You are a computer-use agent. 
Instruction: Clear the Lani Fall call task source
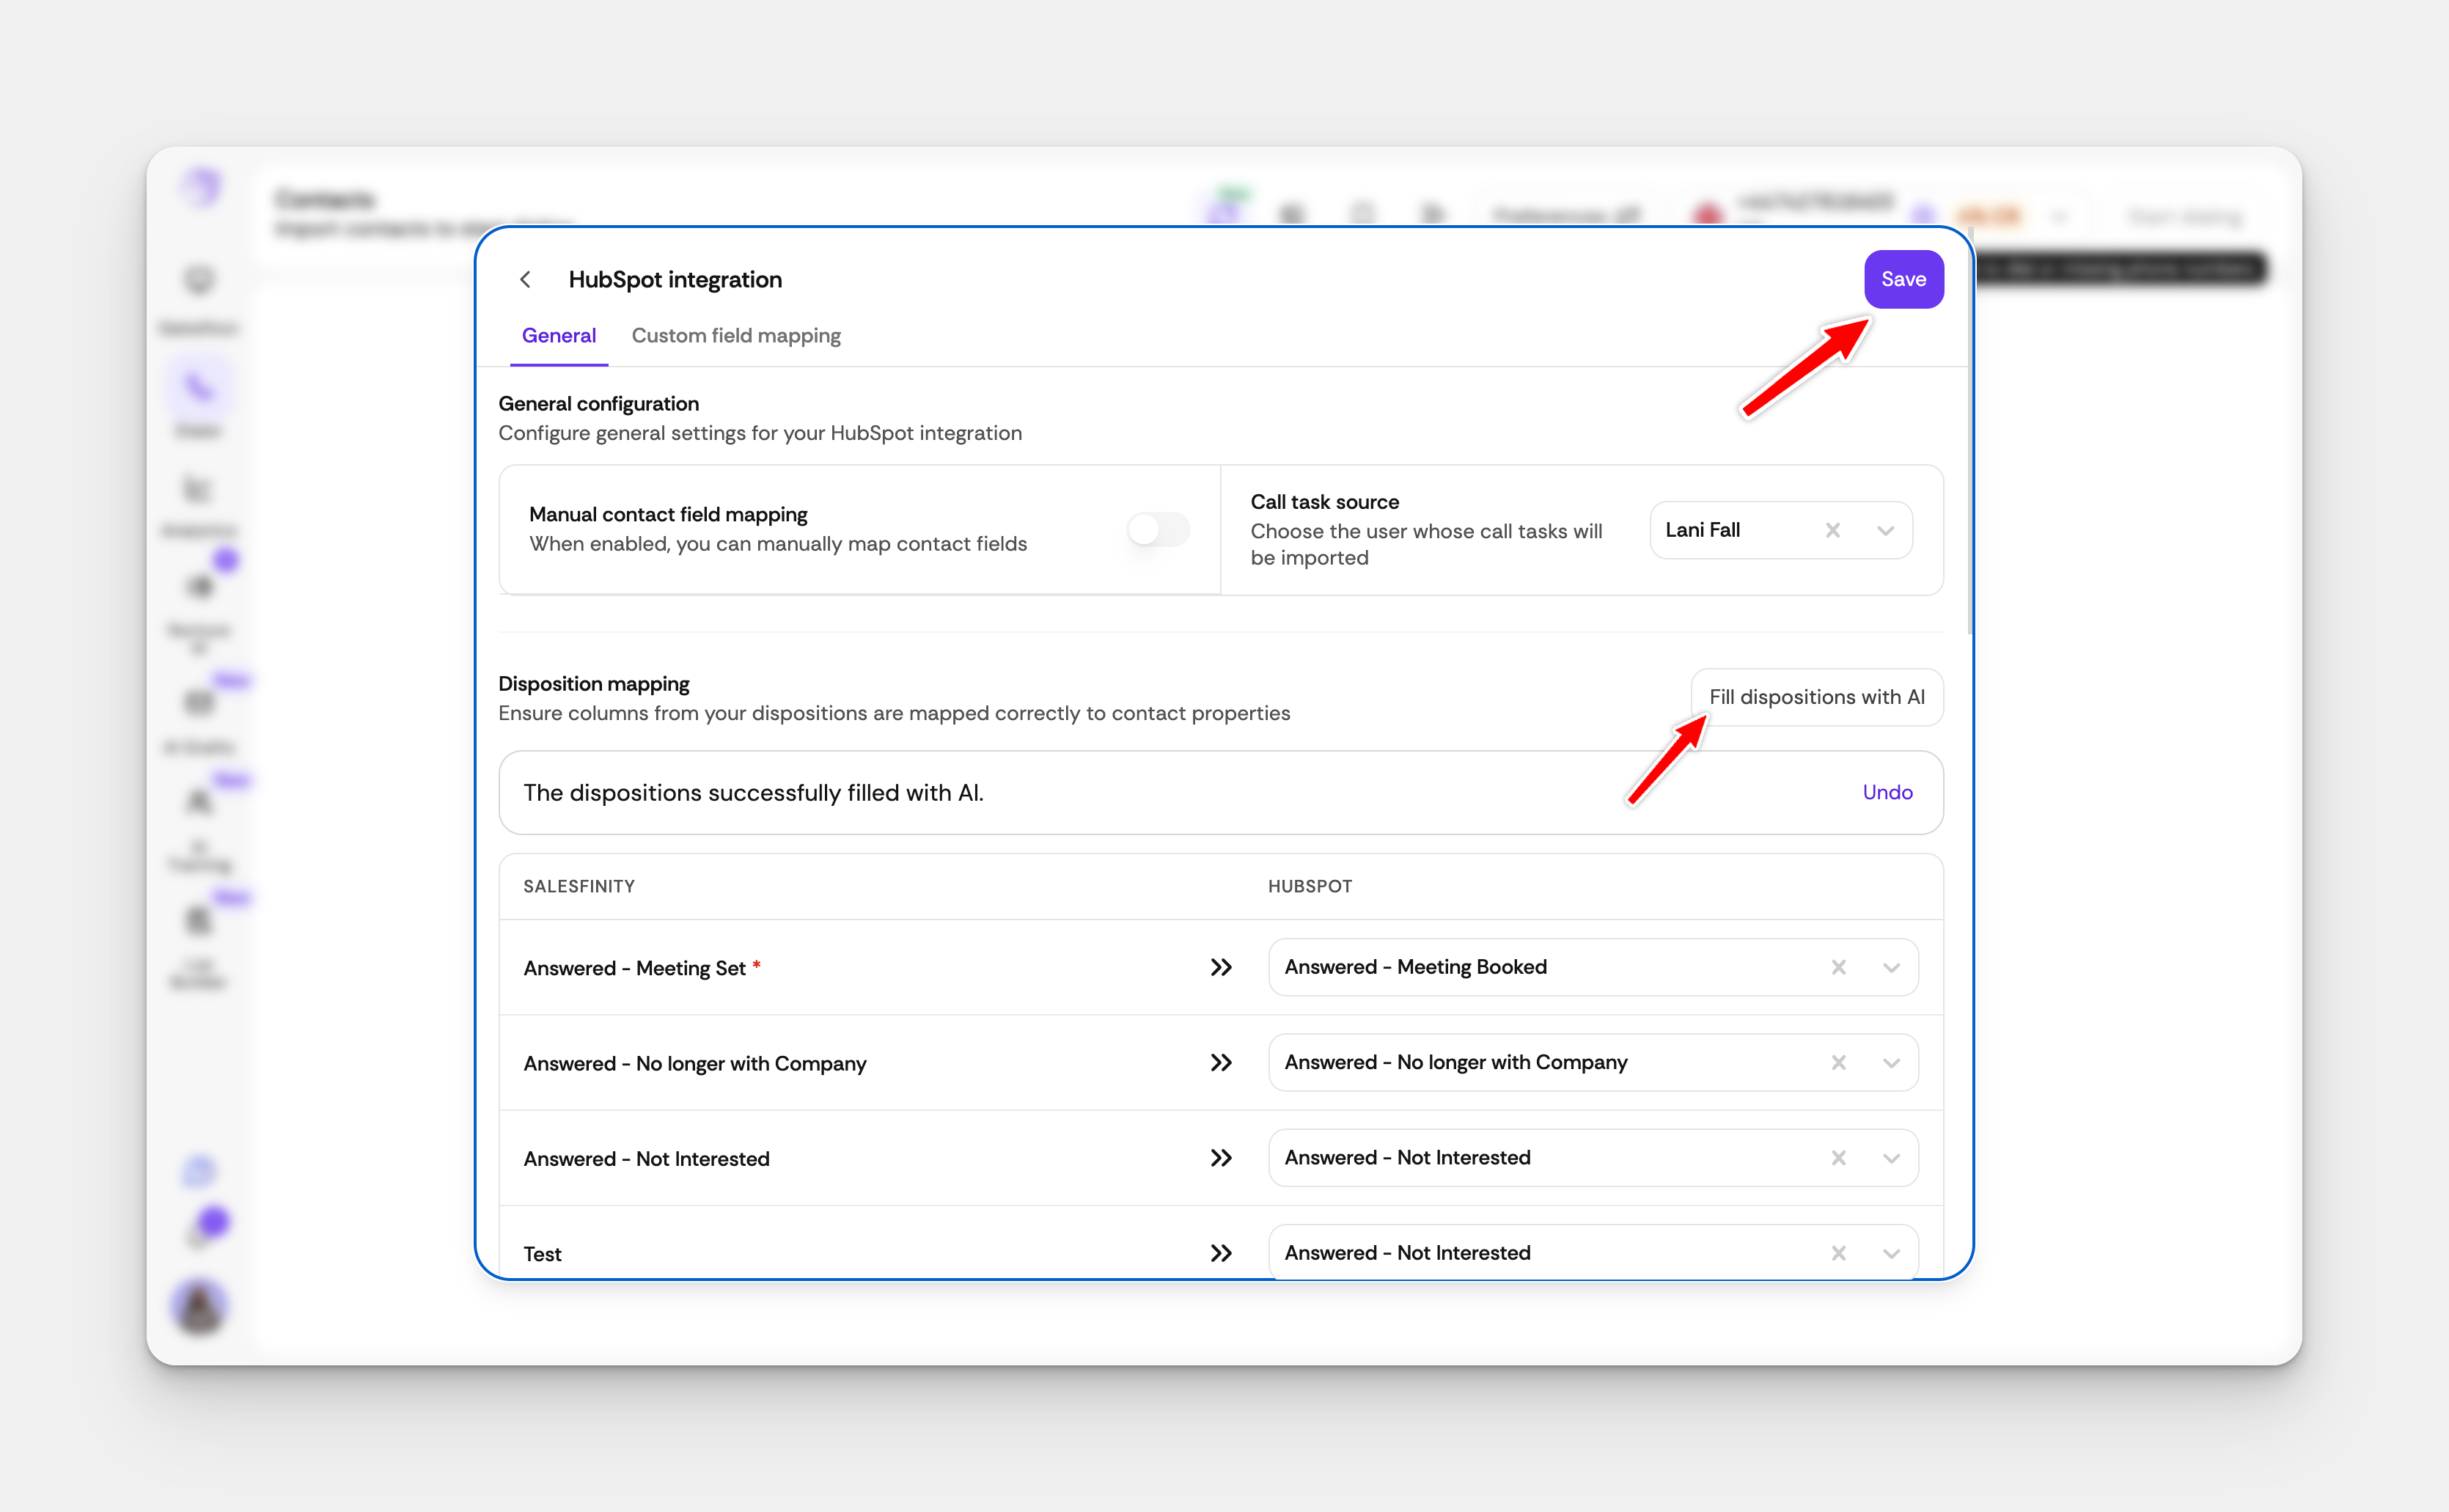tap(1832, 530)
